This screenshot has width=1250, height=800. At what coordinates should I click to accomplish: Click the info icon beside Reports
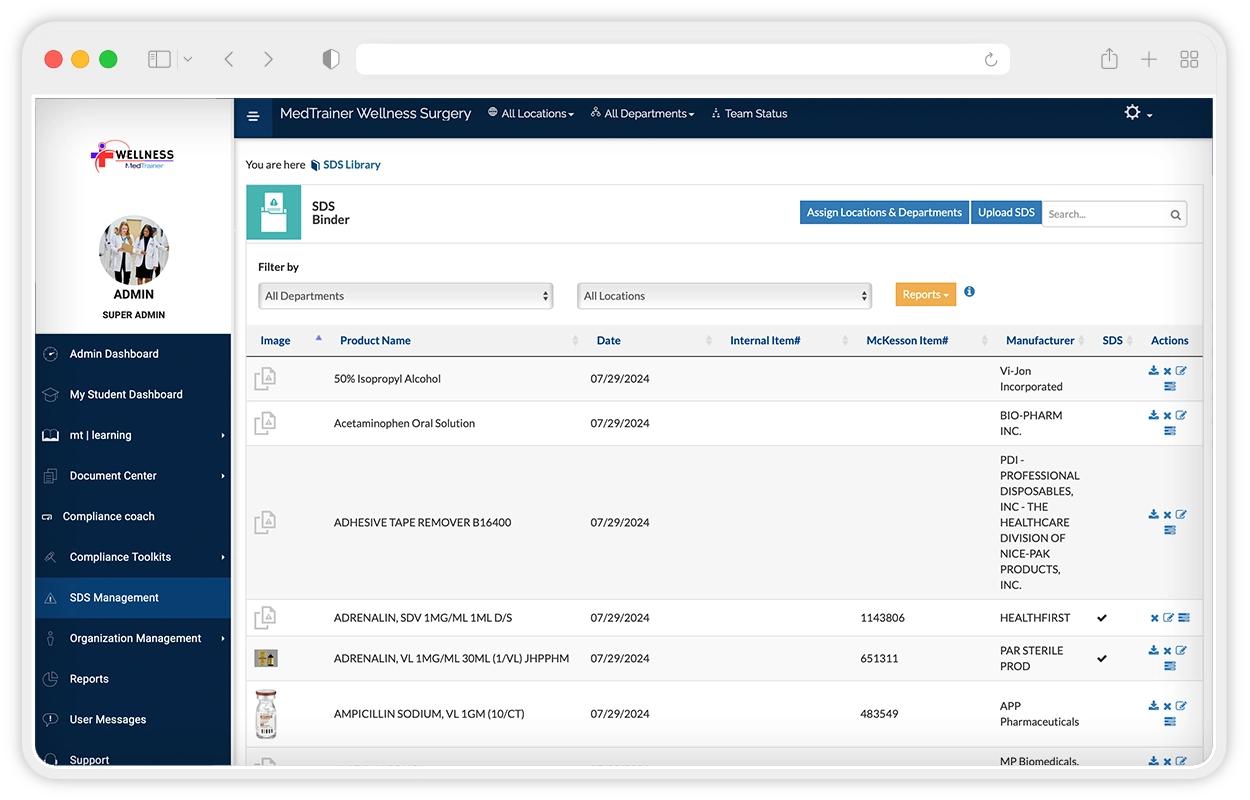click(x=968, y=291)
